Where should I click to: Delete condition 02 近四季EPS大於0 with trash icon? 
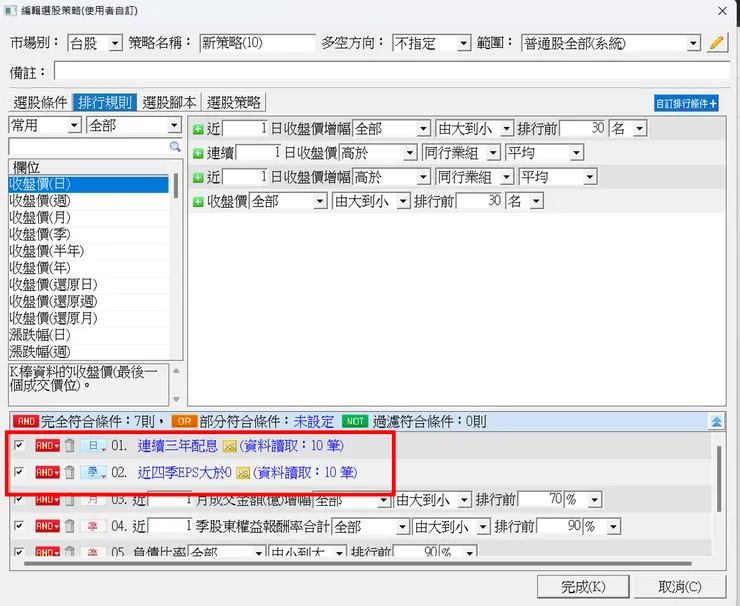(x=69, y=472)
